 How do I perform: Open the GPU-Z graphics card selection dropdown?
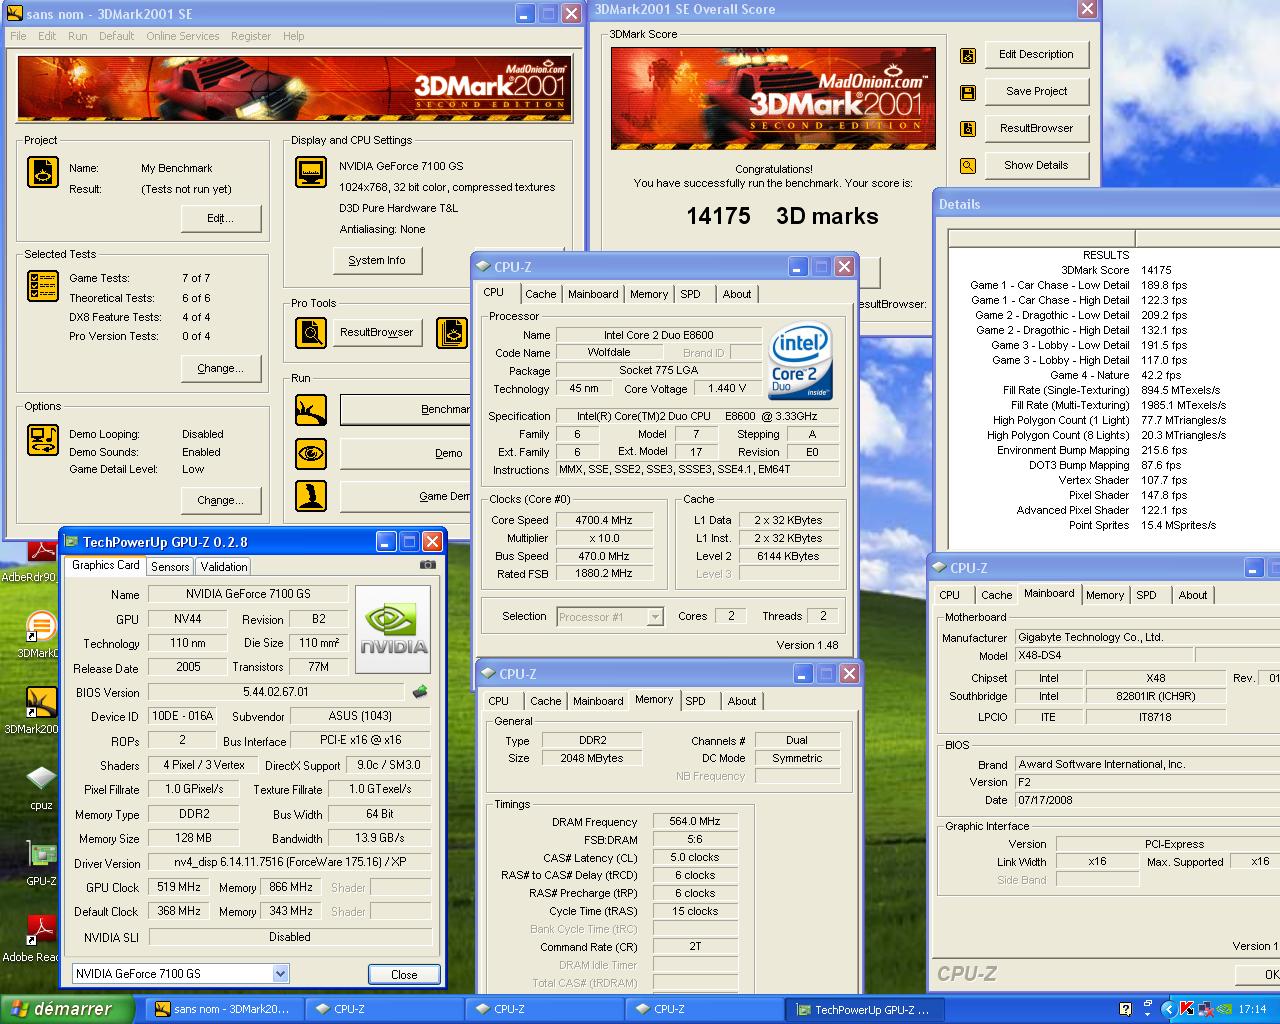pos(280,973)
